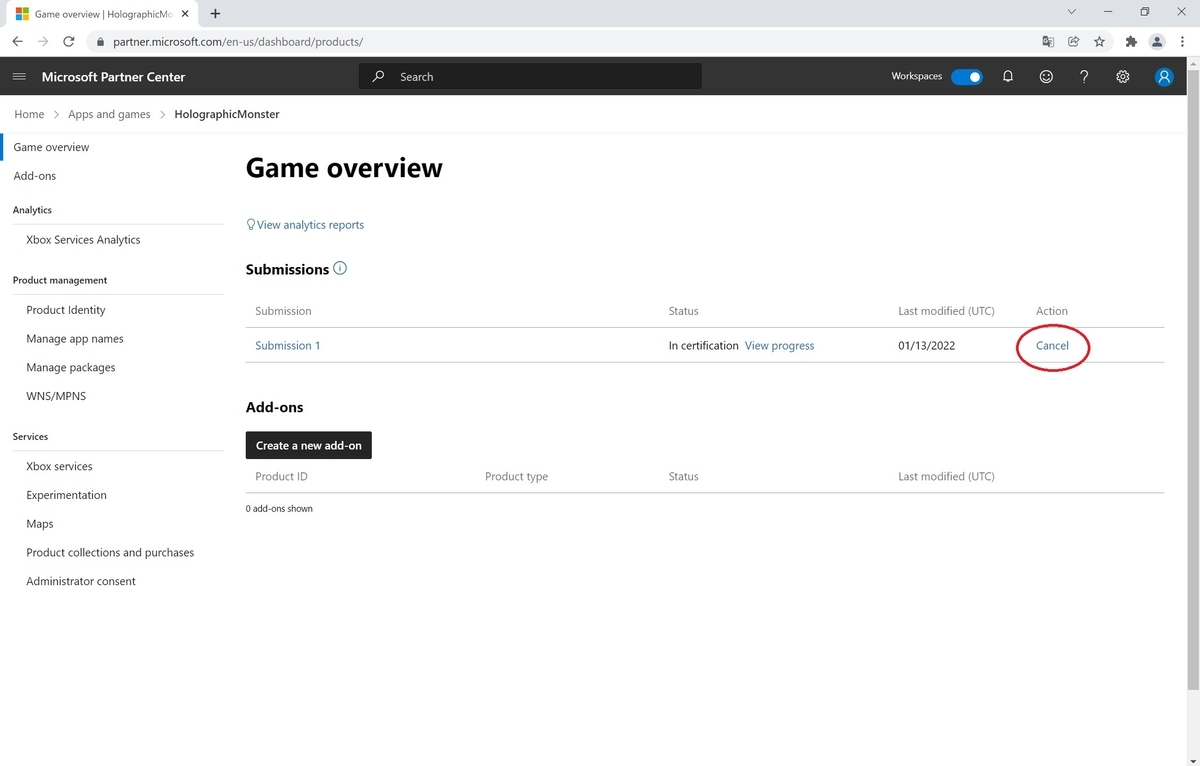Viewport: 1200px width, 766px height.
Task: Cancel Submission 1
Action: pos(1052,345)
